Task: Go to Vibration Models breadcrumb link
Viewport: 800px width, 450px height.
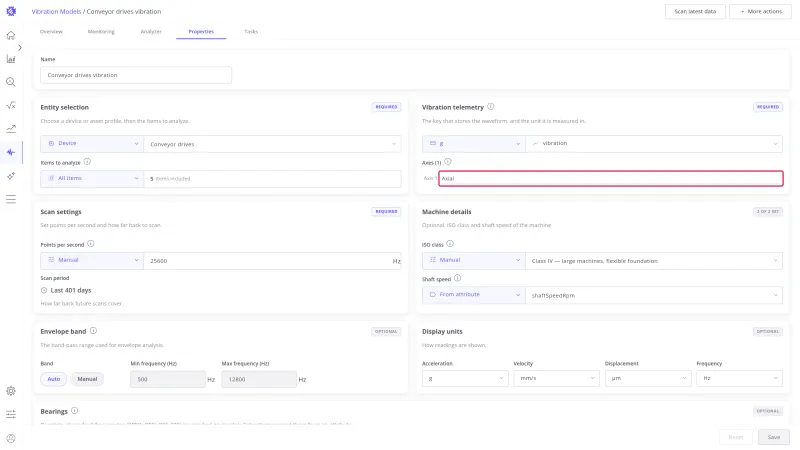Action: point(56,11)
